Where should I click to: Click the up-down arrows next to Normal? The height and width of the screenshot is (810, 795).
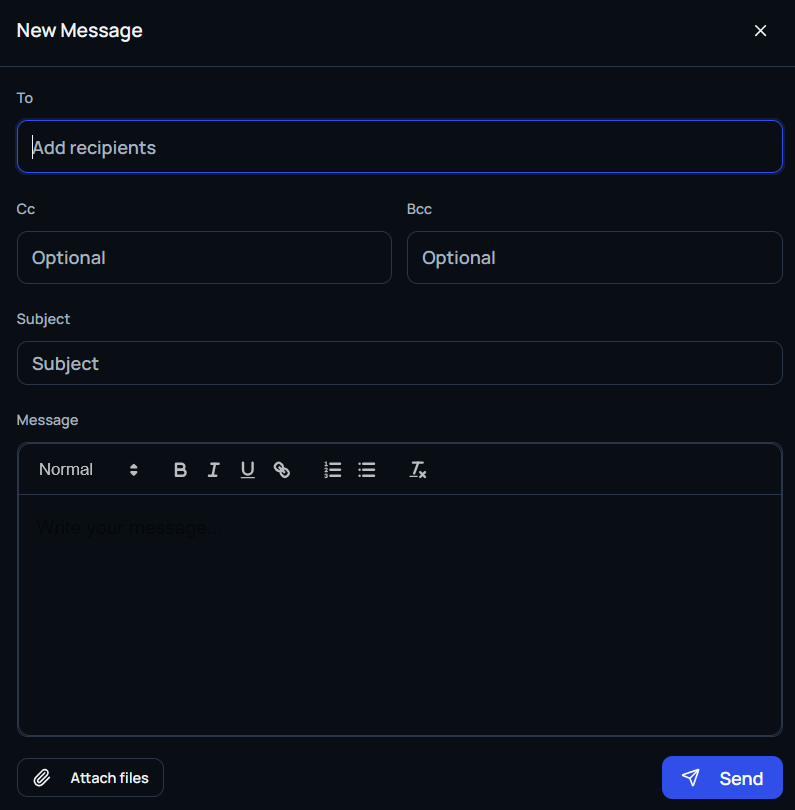point(134,470)
